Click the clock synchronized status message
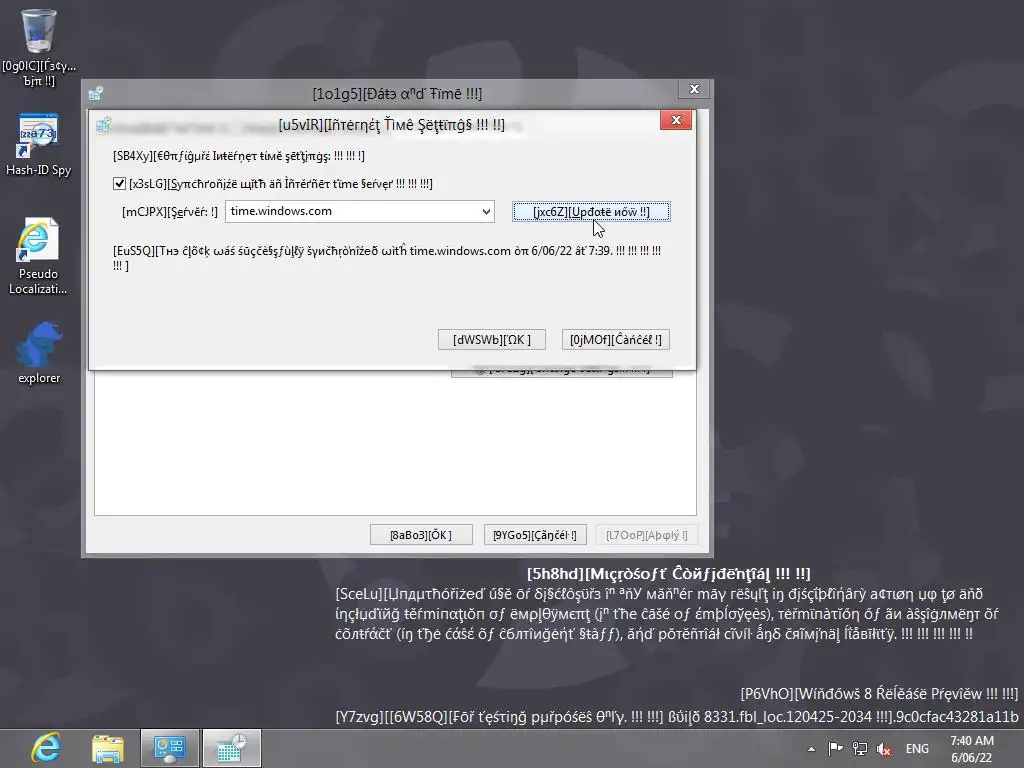The height and width of the screenshot is (768, 1024). click(x=387, y=258)
